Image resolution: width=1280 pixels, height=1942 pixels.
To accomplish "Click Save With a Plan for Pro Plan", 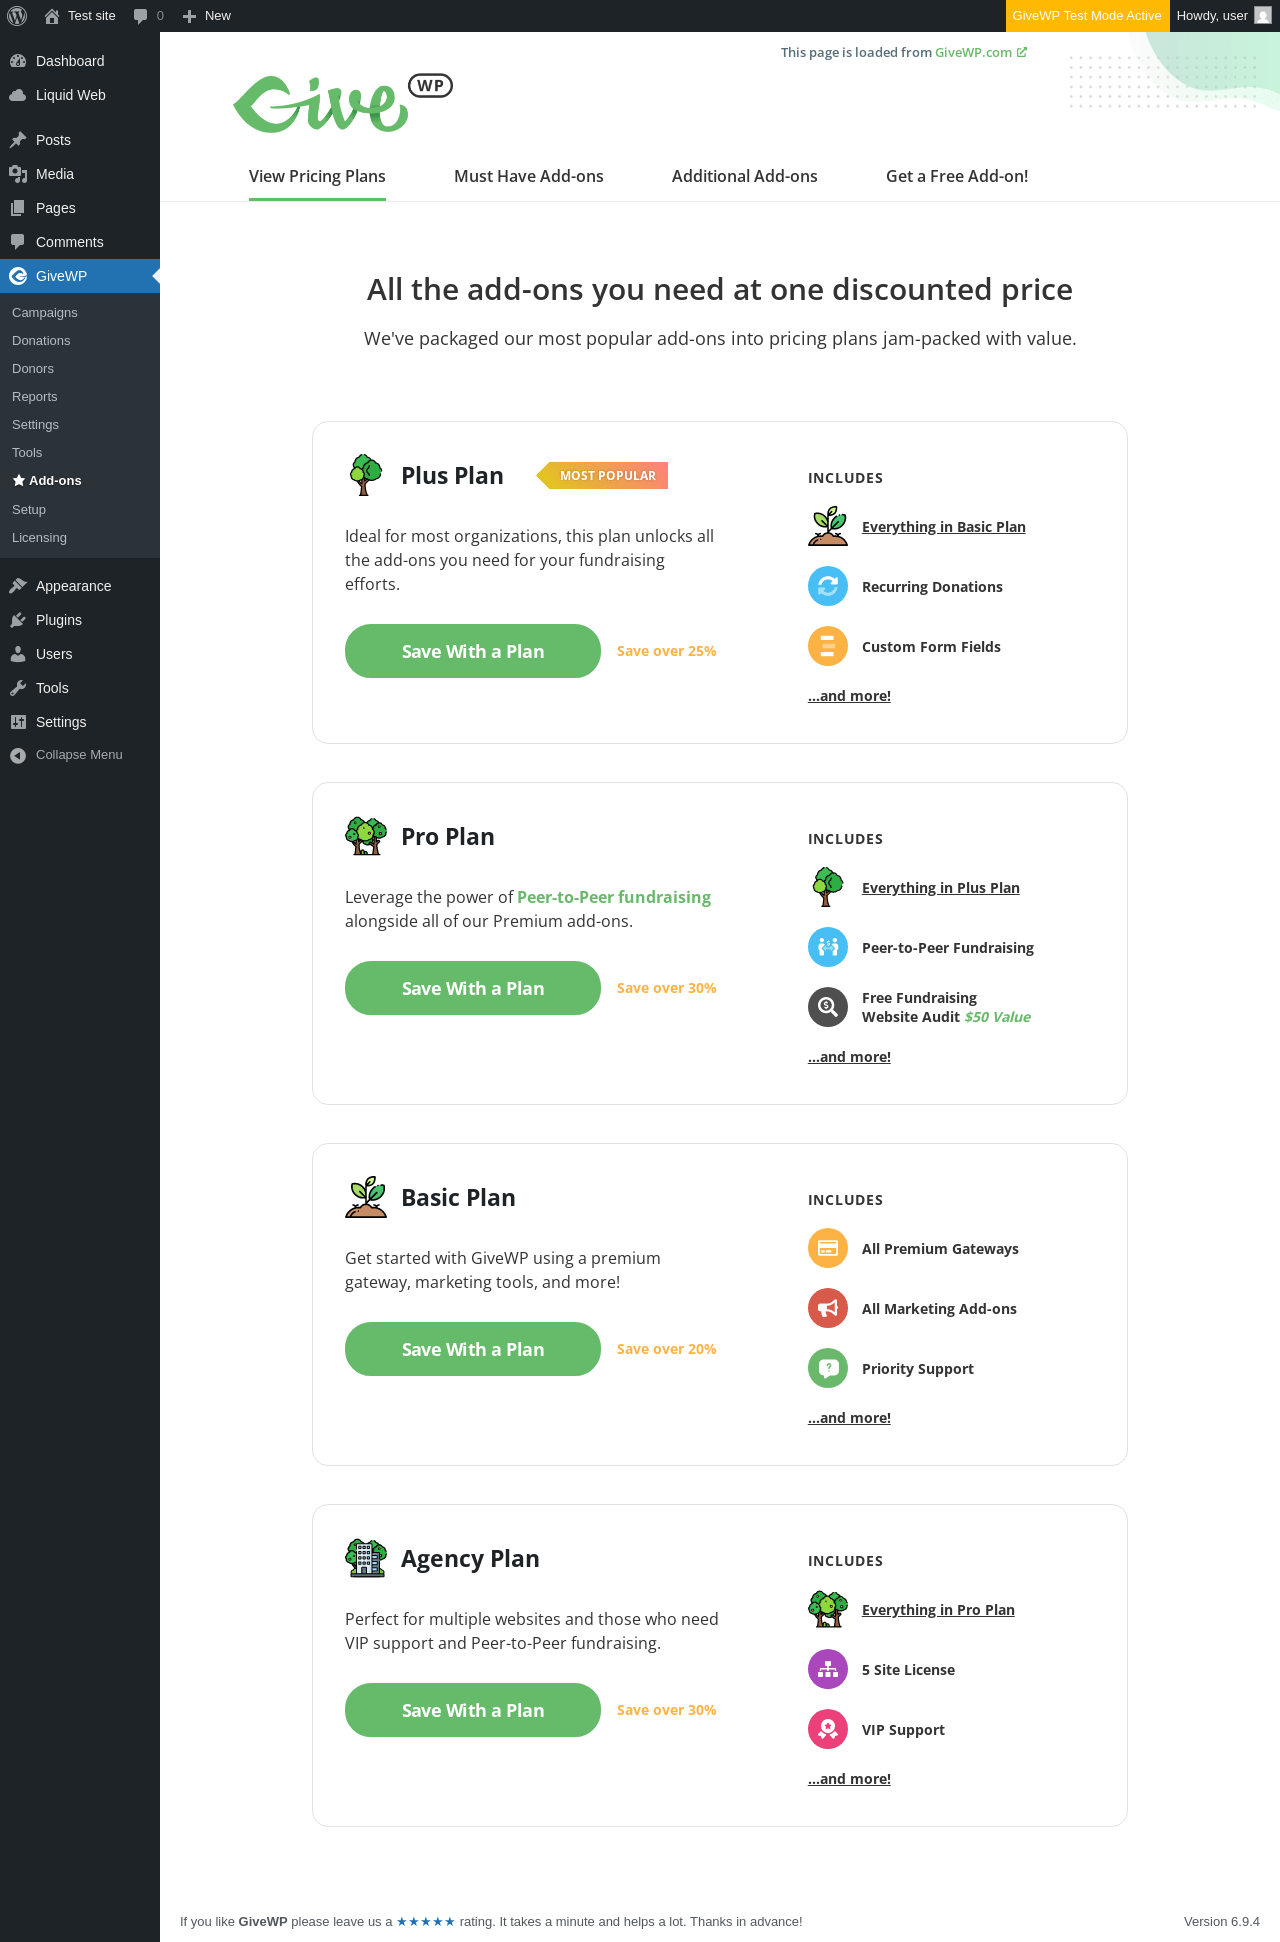I will (473, 988).
